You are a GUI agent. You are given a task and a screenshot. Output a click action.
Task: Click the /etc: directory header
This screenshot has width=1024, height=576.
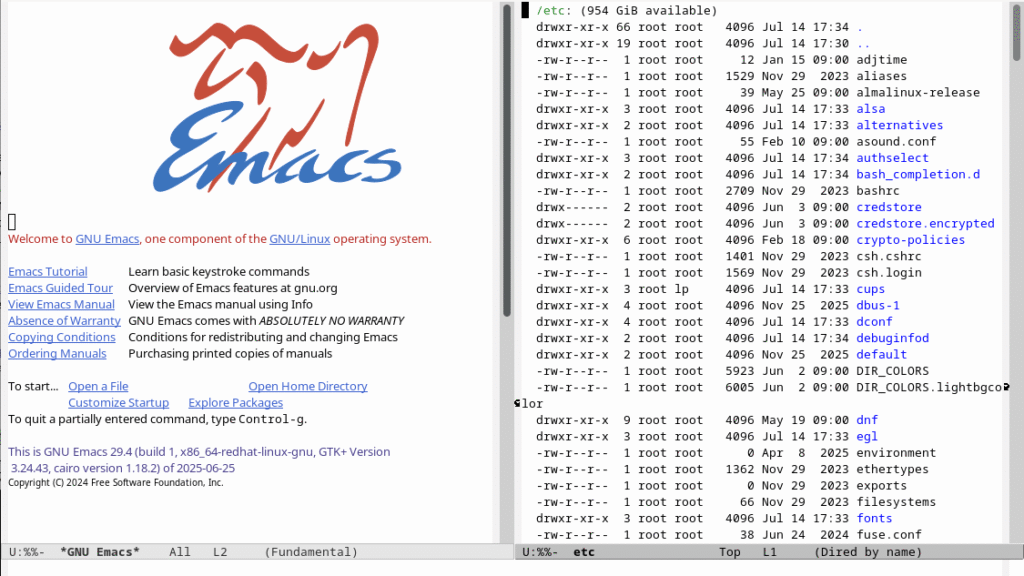click(554, 10)
